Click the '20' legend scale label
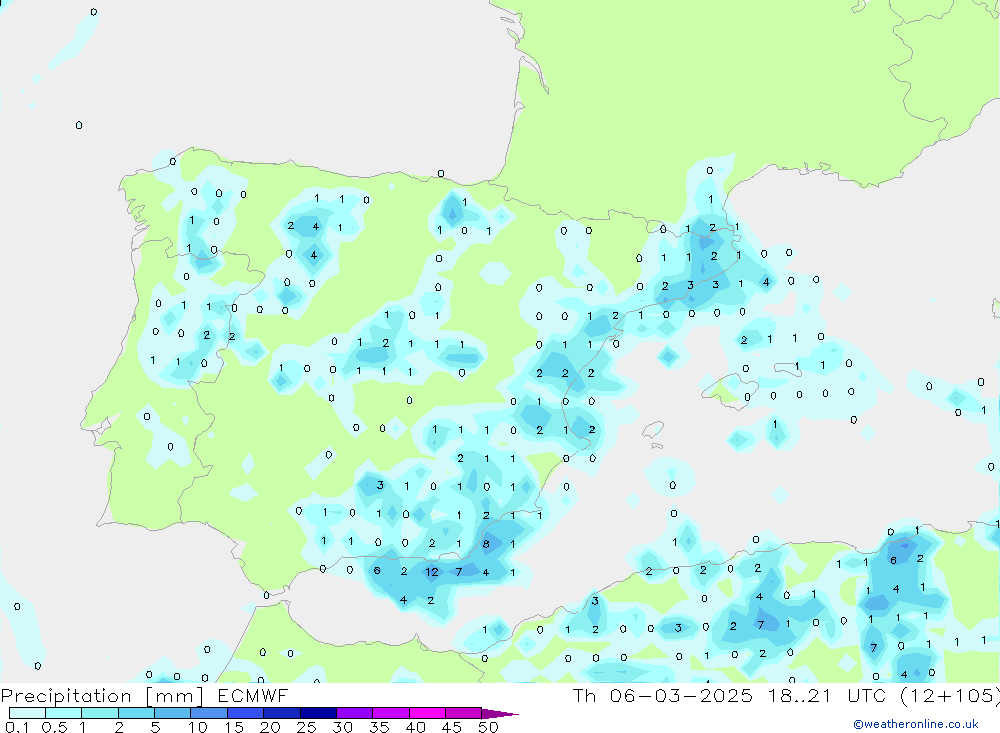The height and width of the screenshot is (733, 1000). coord(270,727)
